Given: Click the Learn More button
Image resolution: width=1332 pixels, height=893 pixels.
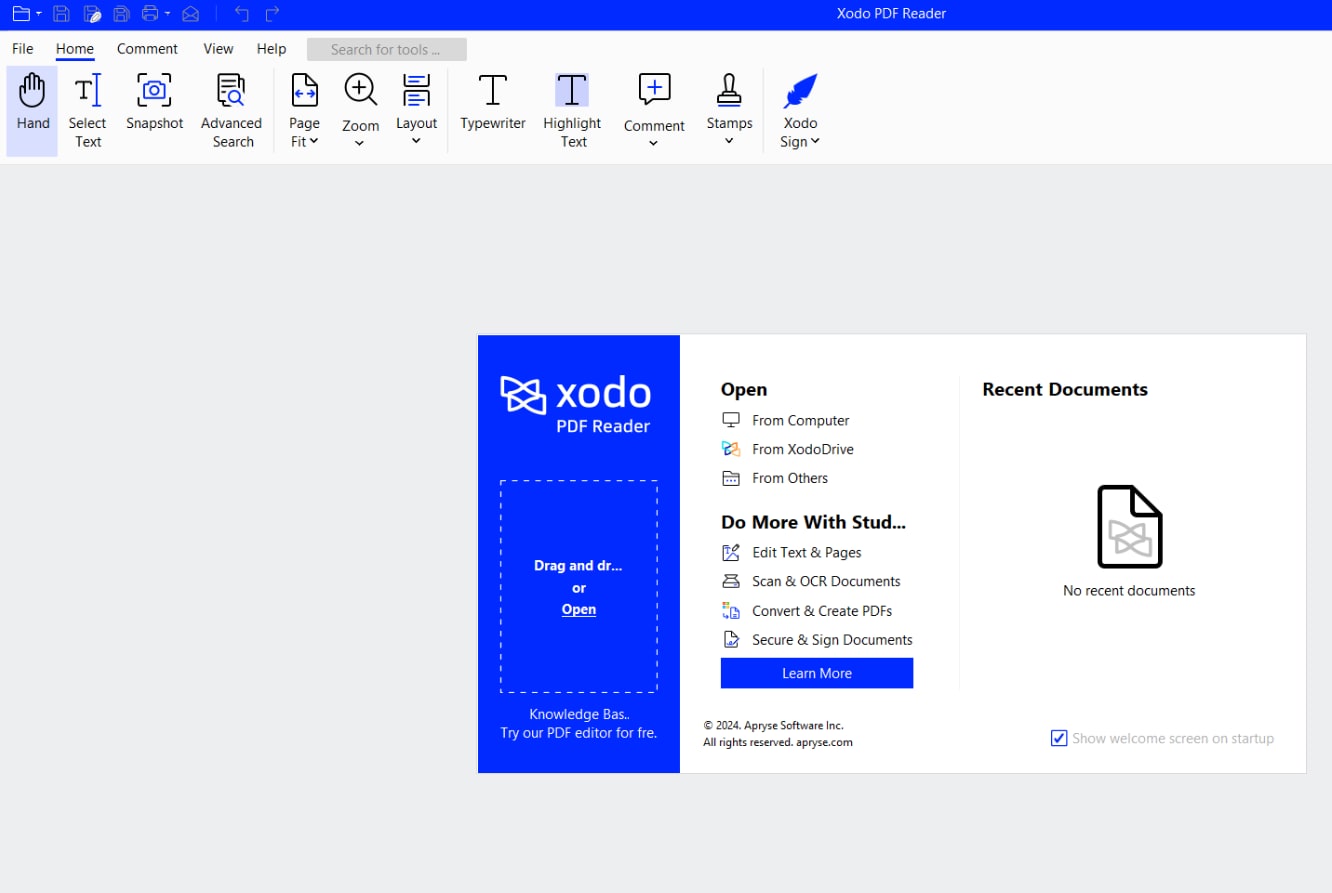Looking at the screenshot, I should point(816,672).
